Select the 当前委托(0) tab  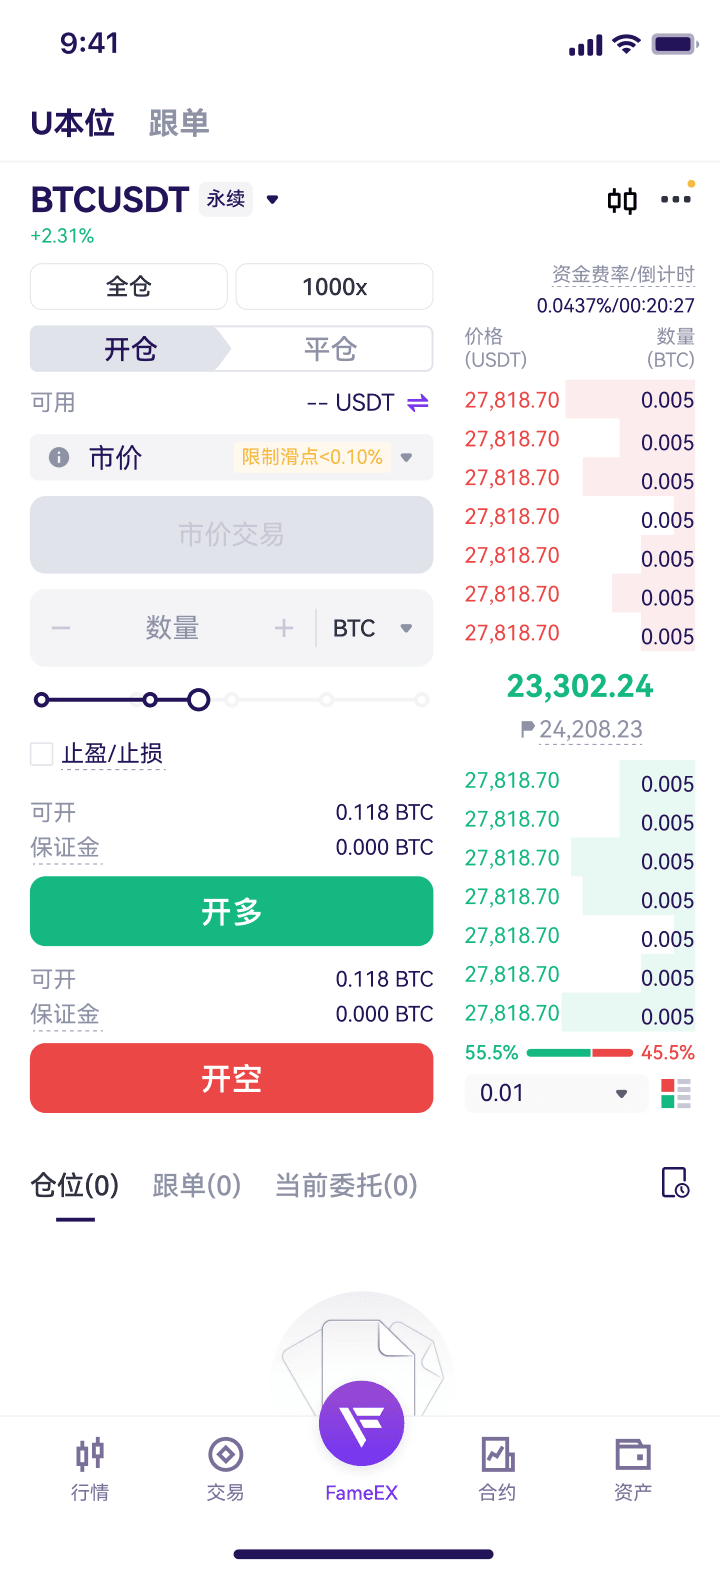(x=346, y=1185)
